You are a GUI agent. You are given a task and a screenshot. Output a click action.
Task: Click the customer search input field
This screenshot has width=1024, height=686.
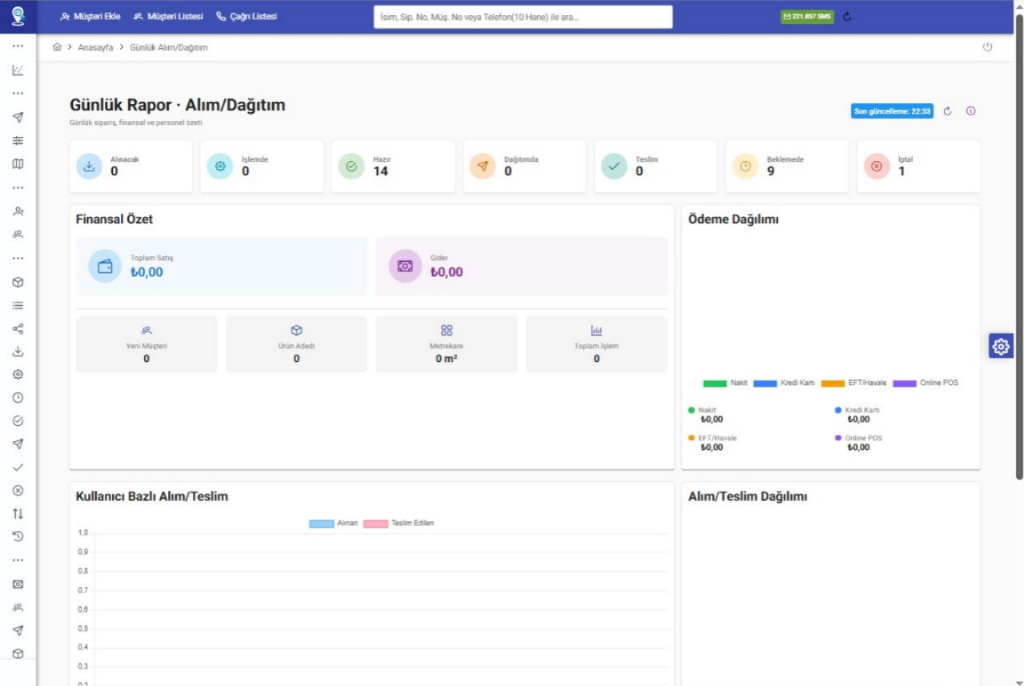pyautogui.click(x=522, y=17)
